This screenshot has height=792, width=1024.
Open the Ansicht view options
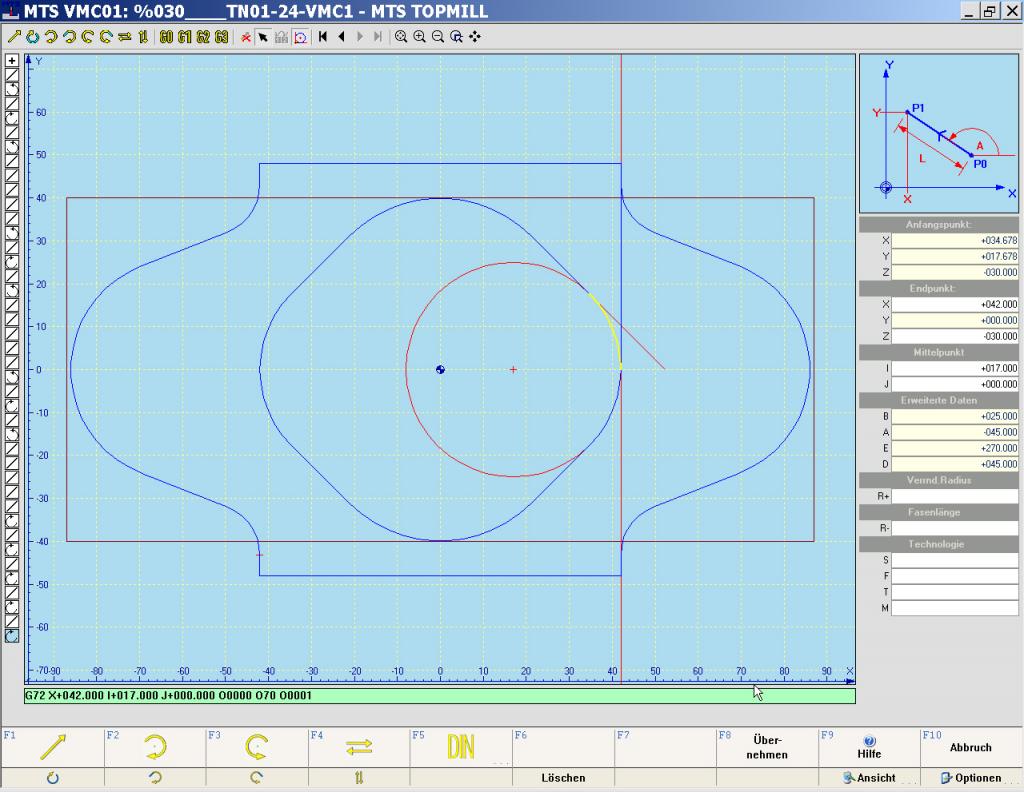pyautogui.click(x=869, y=778)
